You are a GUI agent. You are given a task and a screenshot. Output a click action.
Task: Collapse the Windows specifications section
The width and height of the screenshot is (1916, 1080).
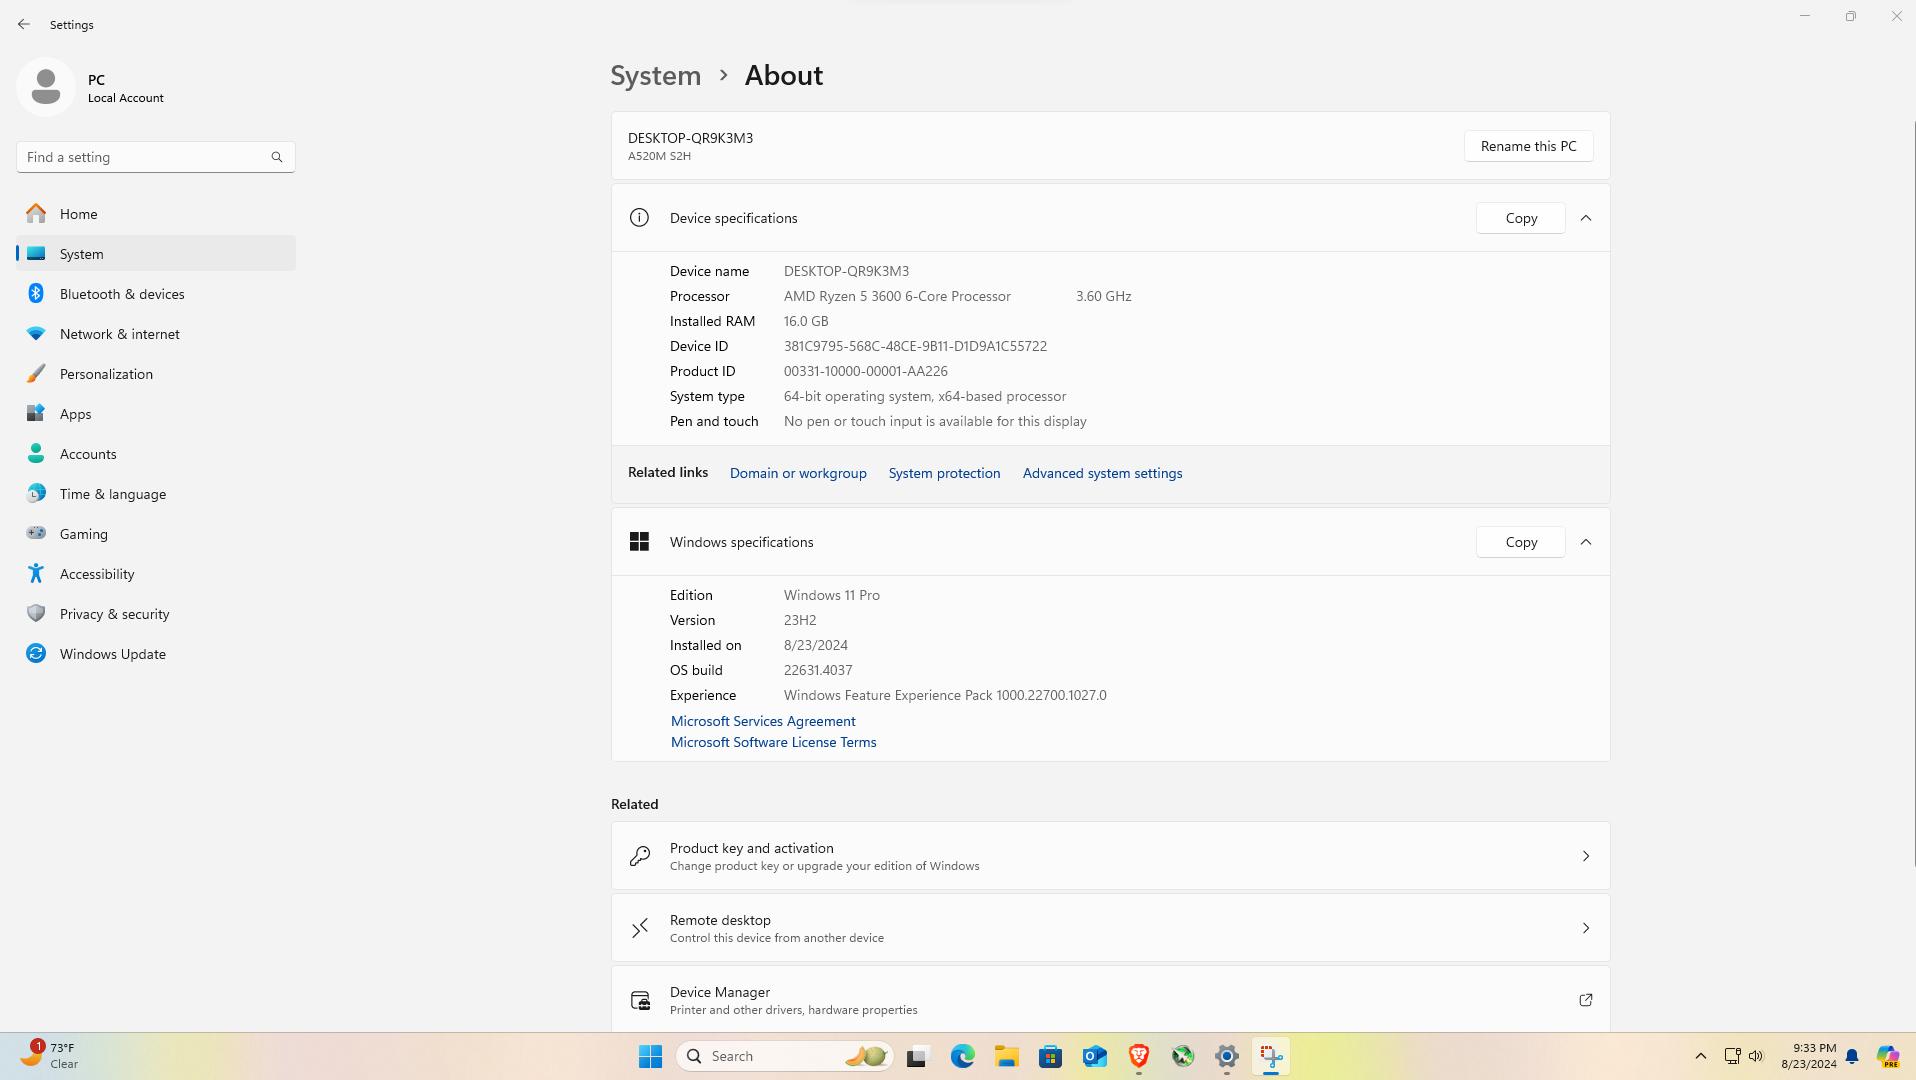click(x=1585, y=542)
